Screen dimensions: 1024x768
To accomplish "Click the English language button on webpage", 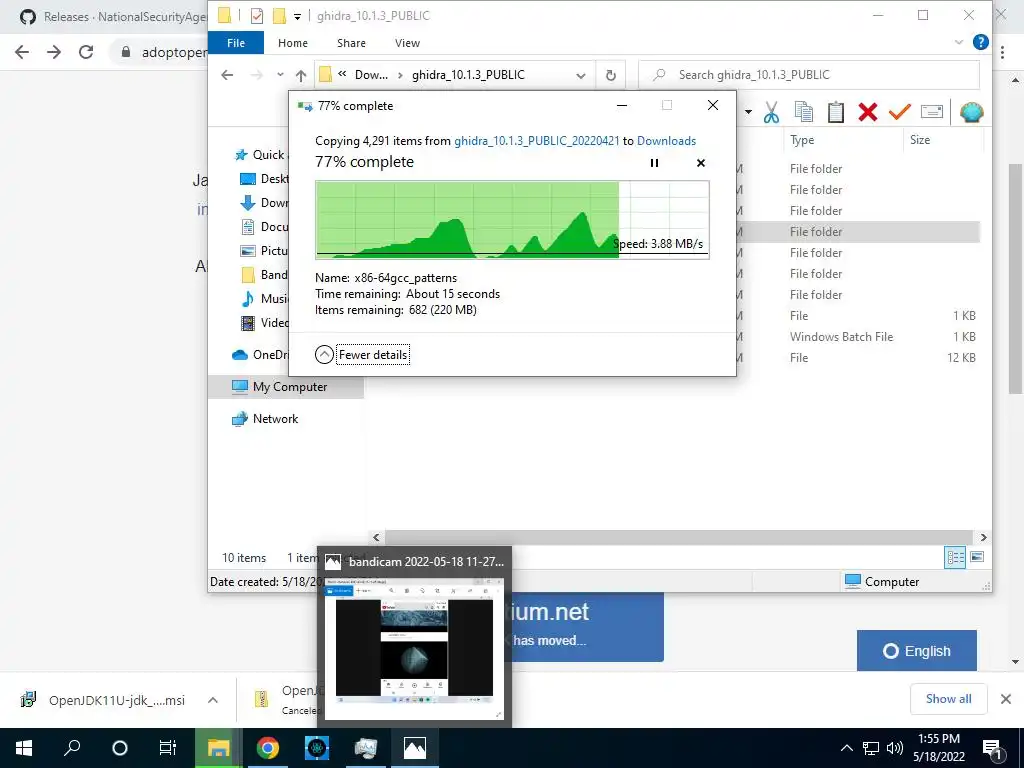I will click(917, 651).
